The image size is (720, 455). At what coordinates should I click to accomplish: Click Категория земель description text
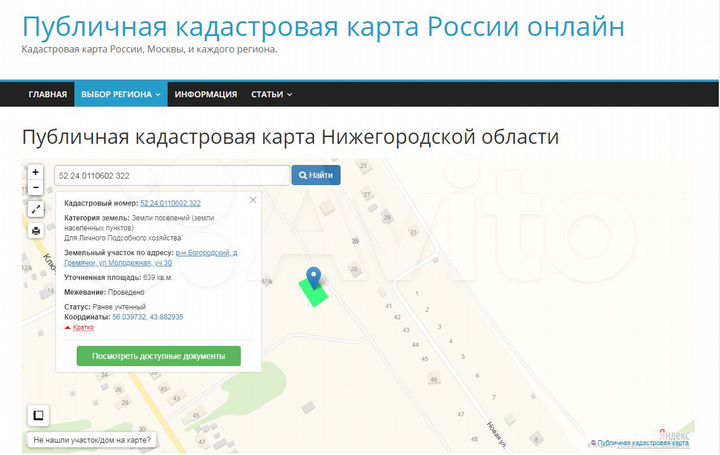point(139,223)
